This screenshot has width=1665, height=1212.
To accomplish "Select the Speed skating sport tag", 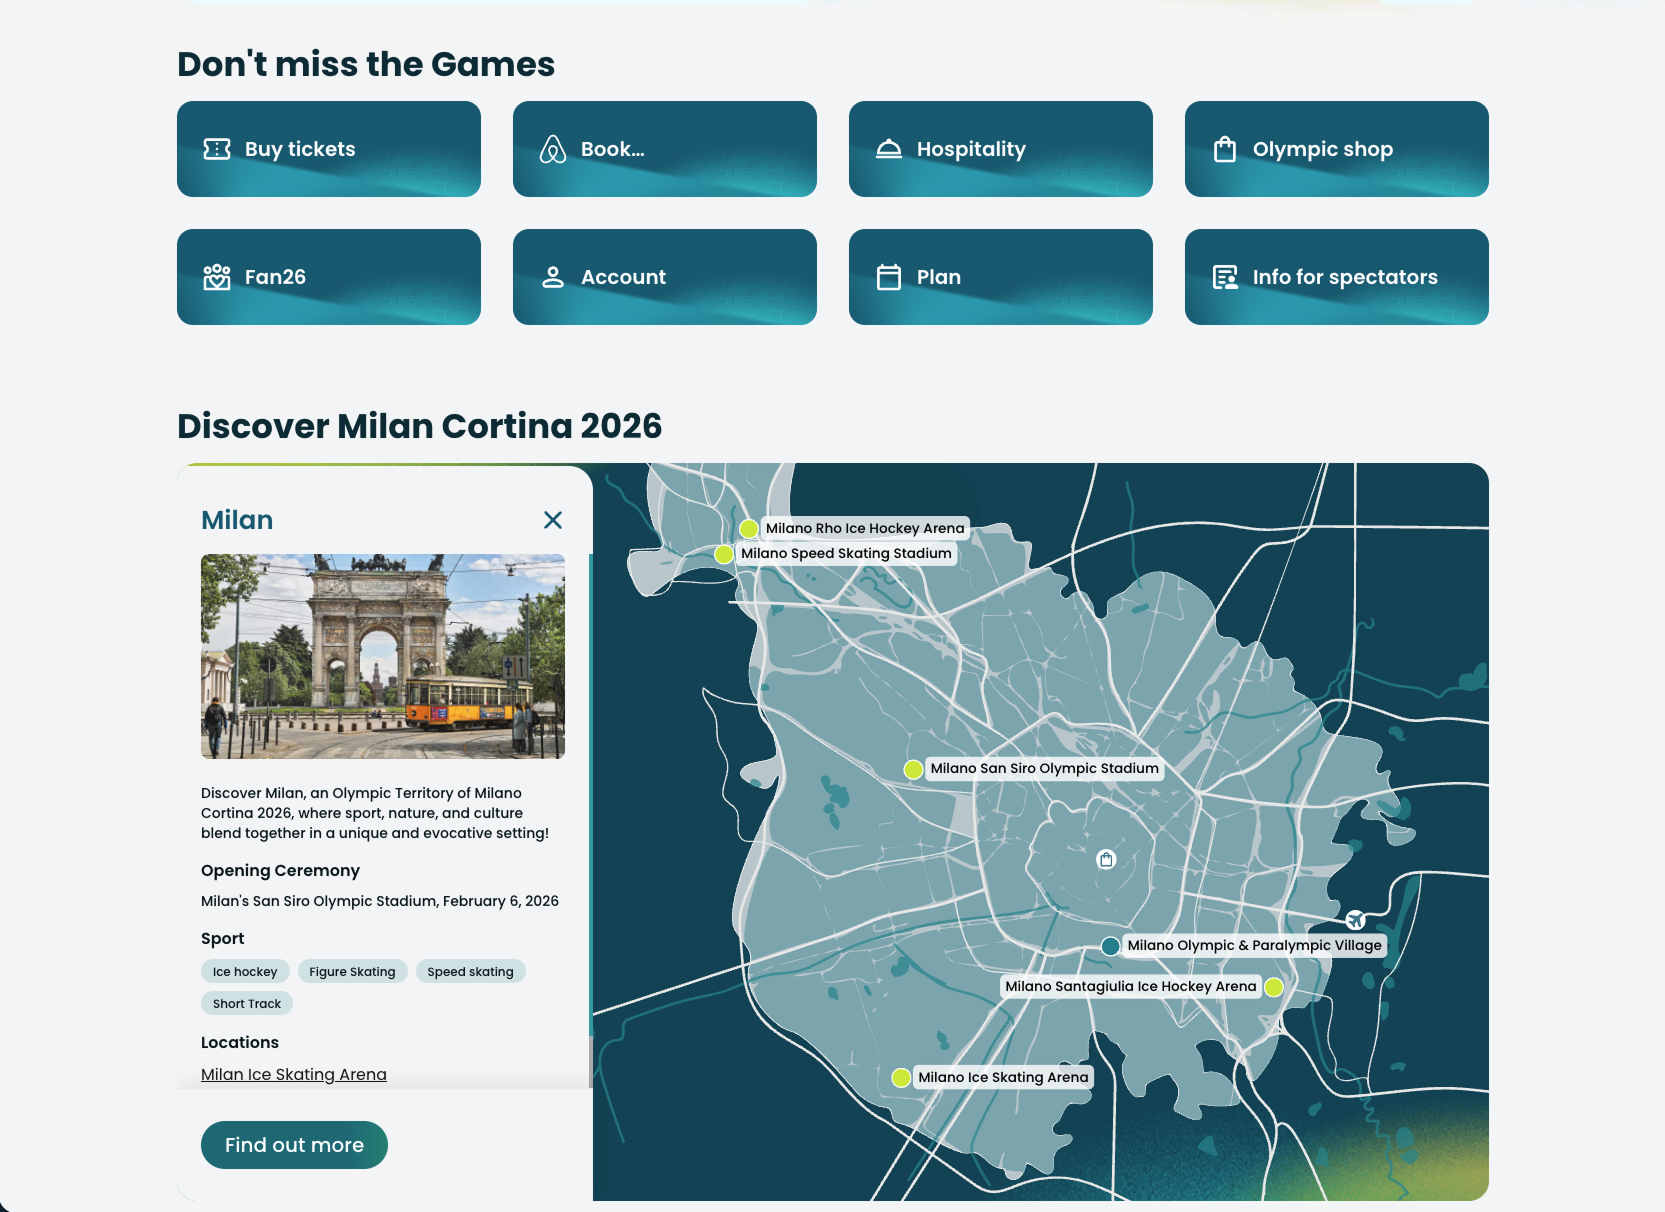I will [x=470, y=971].
